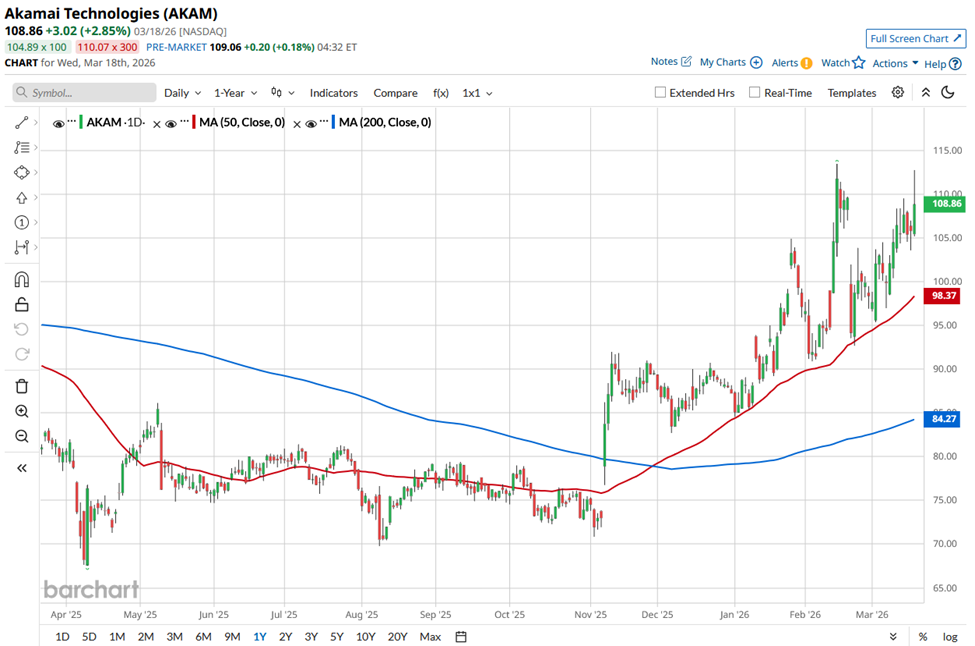Click the 98.37 MA 50 price label
This screenshot has height=646, width=975.
(943, 295)
